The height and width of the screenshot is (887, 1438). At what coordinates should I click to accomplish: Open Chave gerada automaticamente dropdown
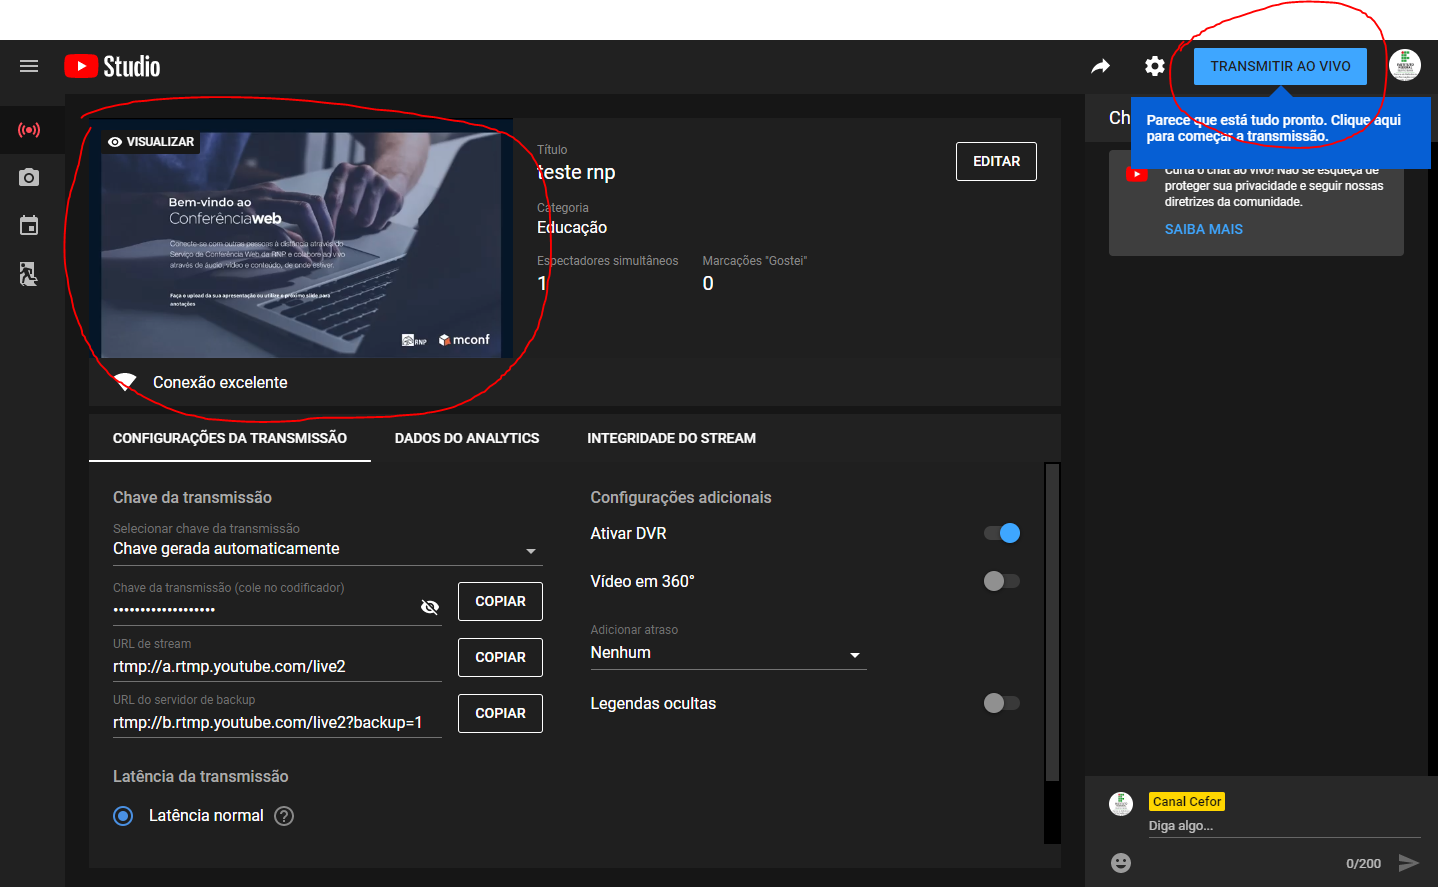(x=328, y=549)
